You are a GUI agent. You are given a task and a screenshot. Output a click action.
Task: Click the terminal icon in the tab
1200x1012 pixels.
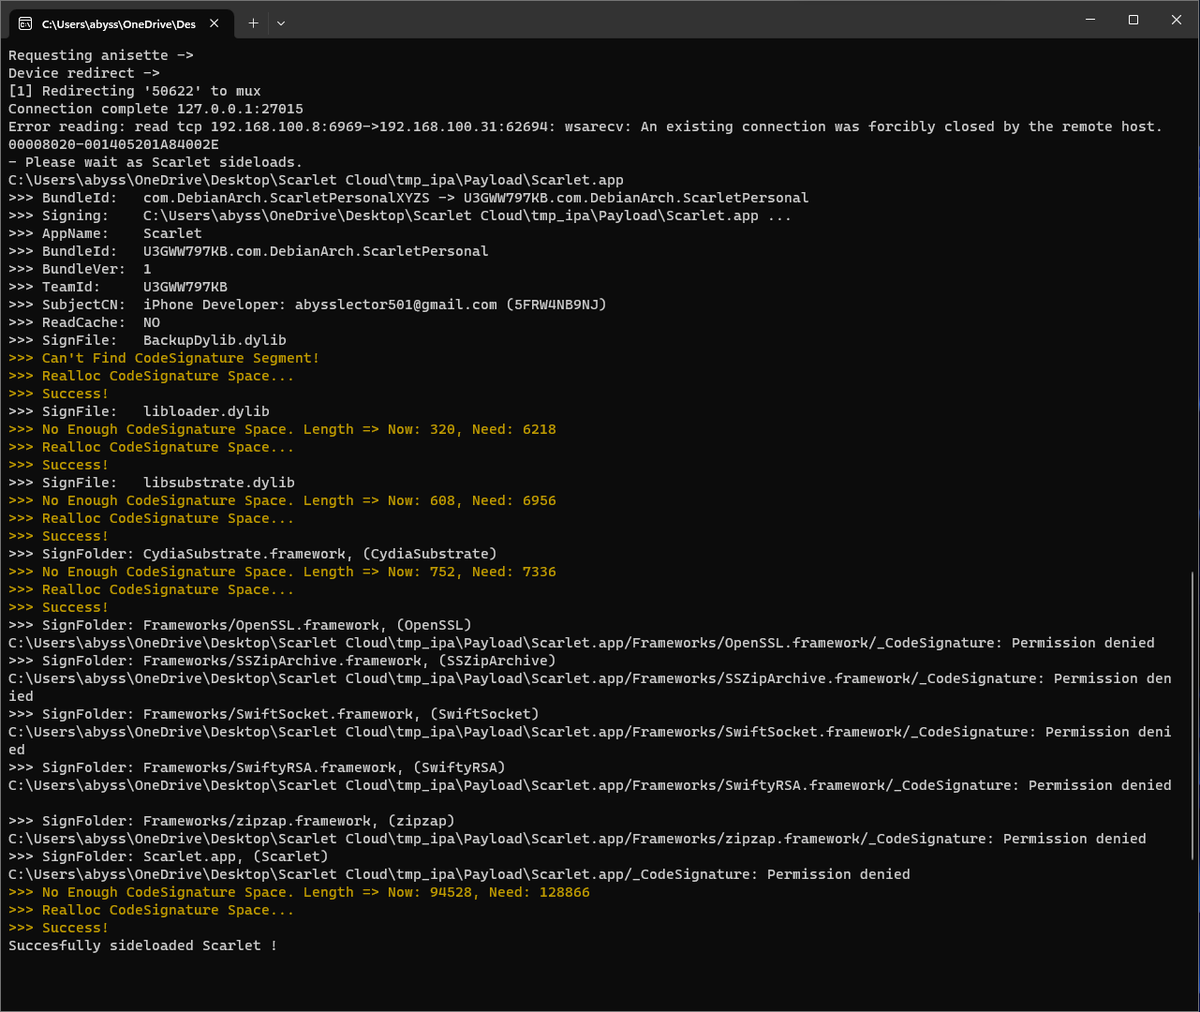(x=25, y=23)
